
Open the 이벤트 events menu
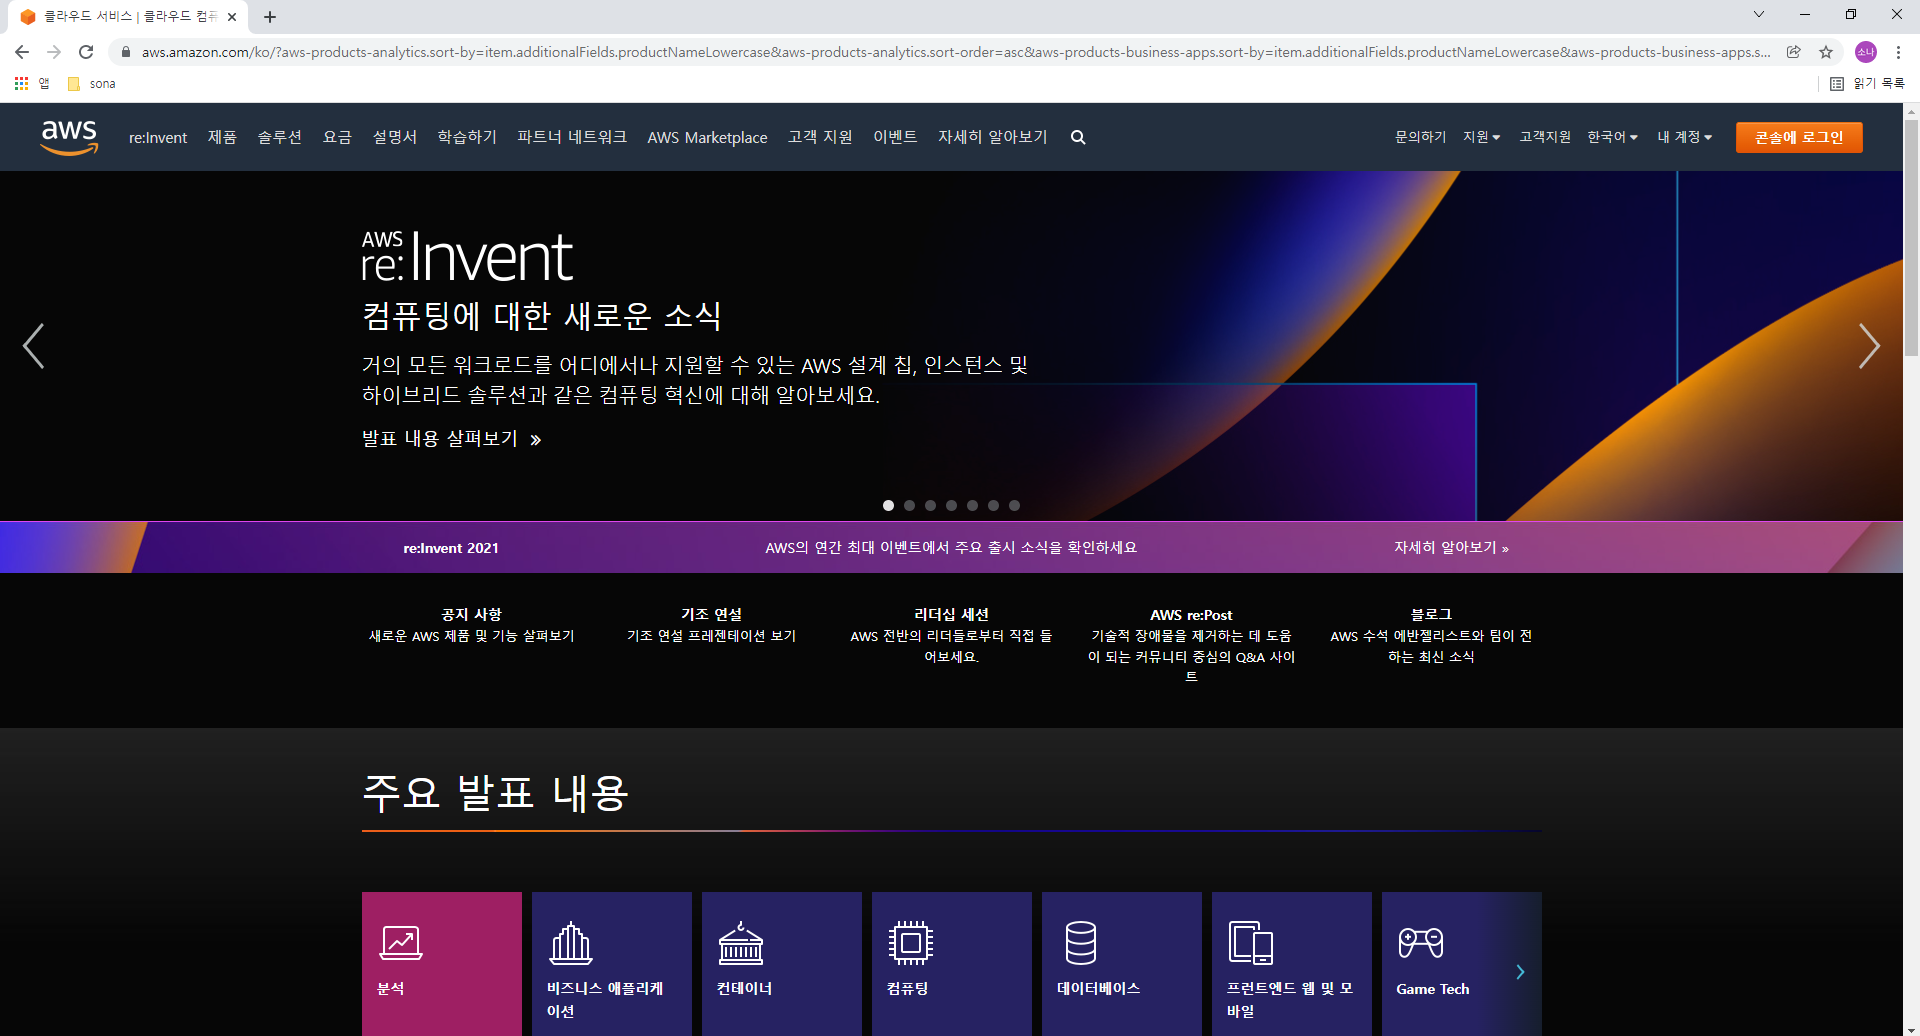coord(895,137)
